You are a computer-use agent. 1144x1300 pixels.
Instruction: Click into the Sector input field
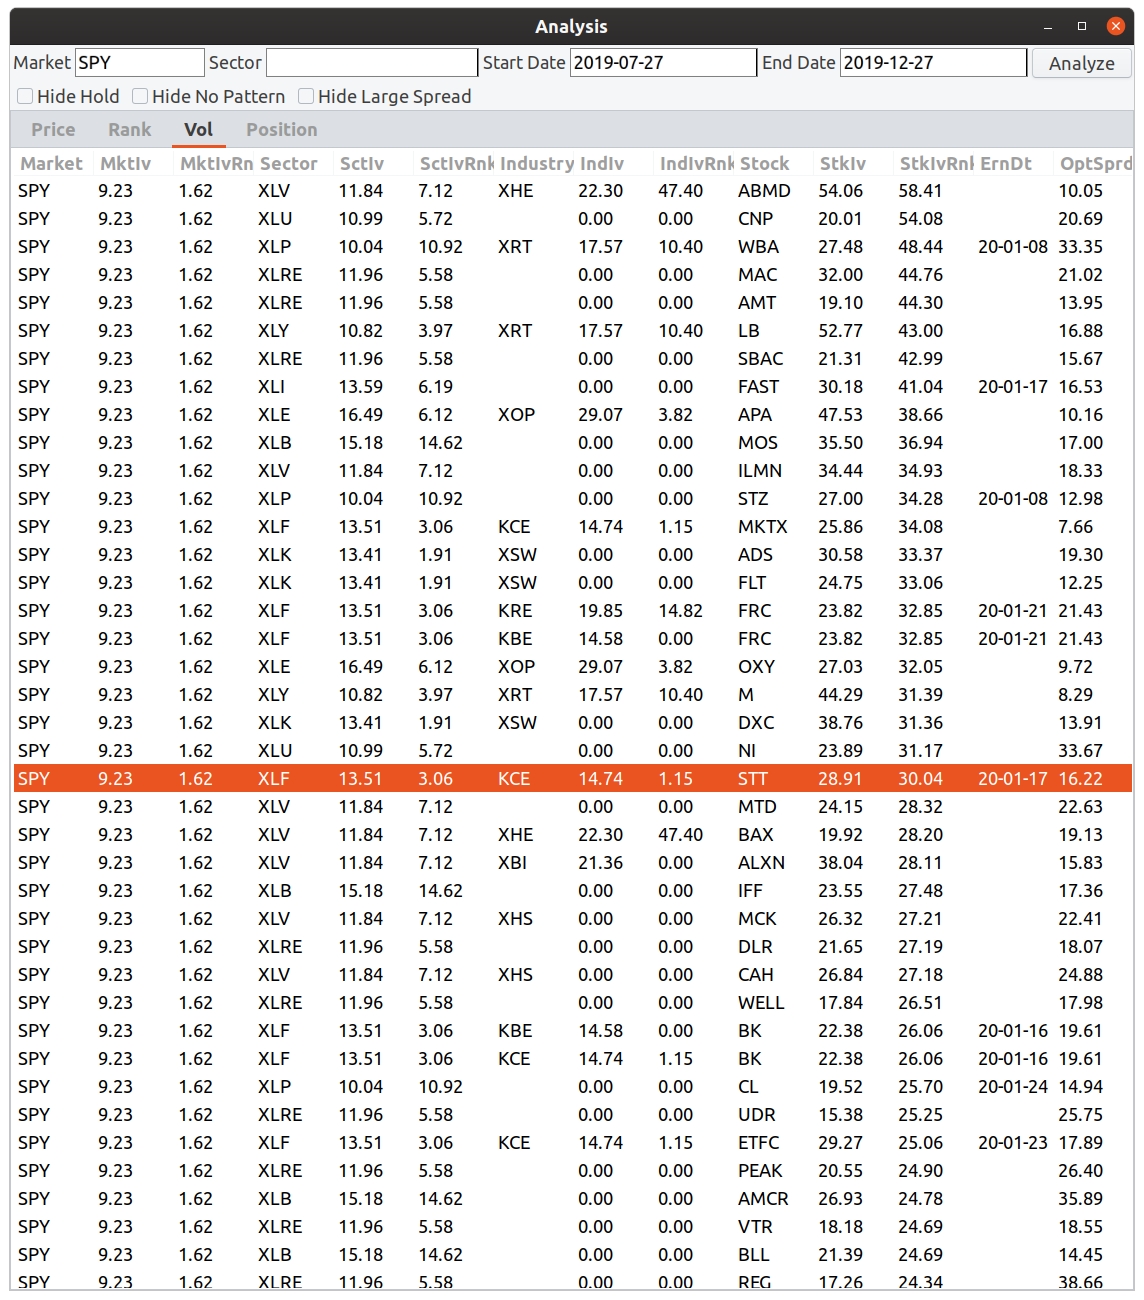click(x=372, y=63)
